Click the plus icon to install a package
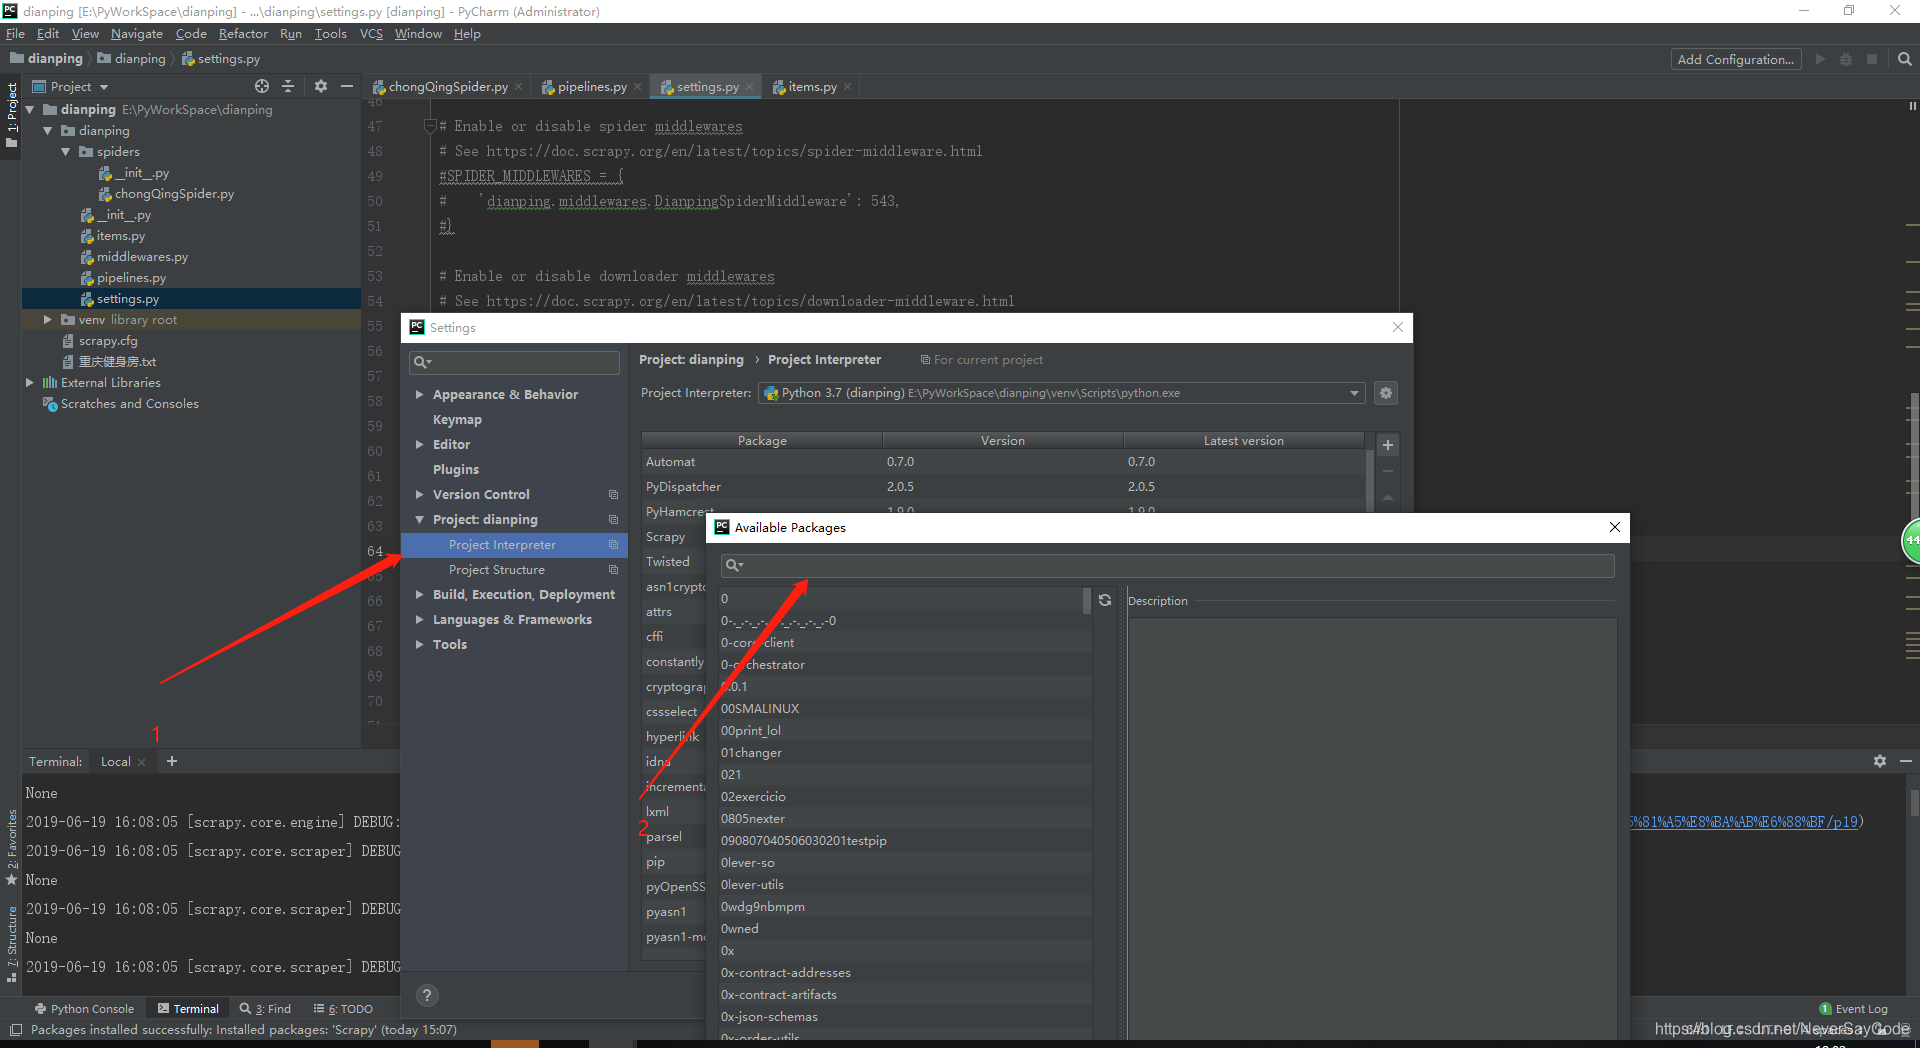 [x=1388, y=445]
